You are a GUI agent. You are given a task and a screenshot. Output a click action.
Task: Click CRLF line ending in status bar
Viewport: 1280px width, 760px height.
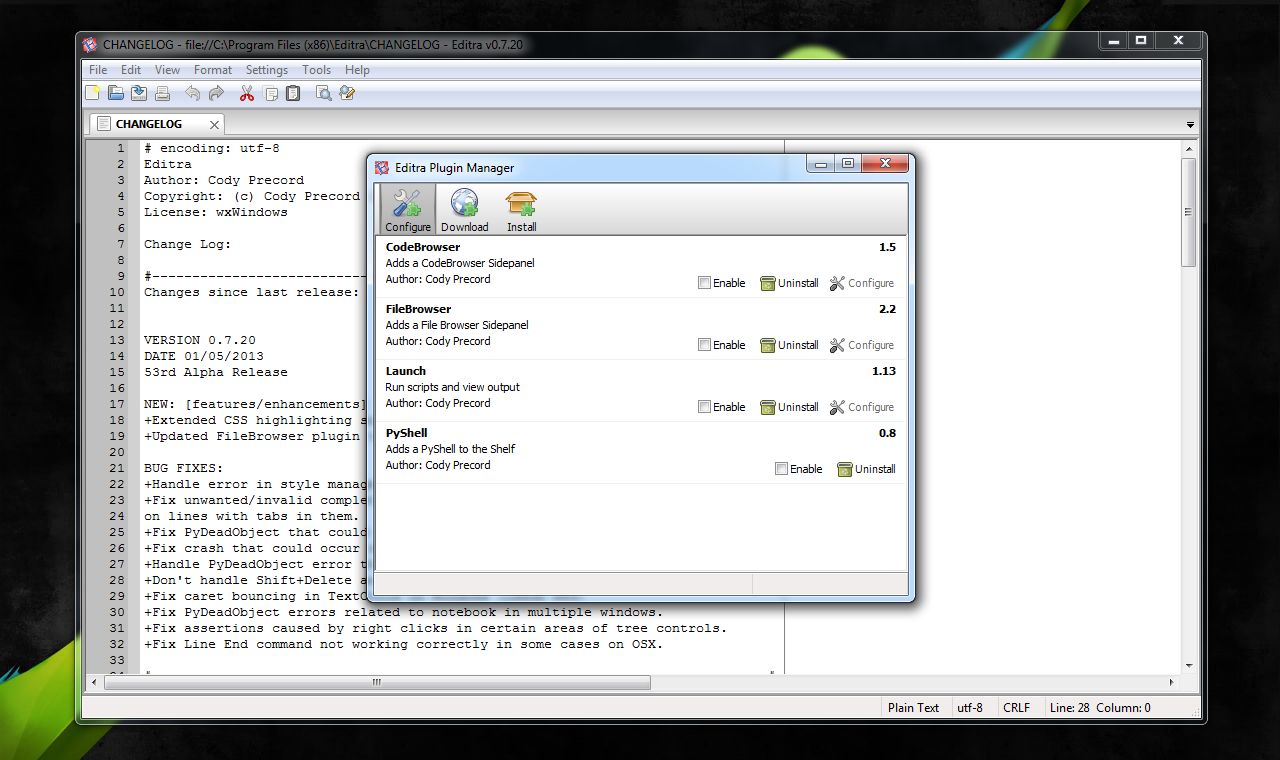click(x=1016, y=707)
